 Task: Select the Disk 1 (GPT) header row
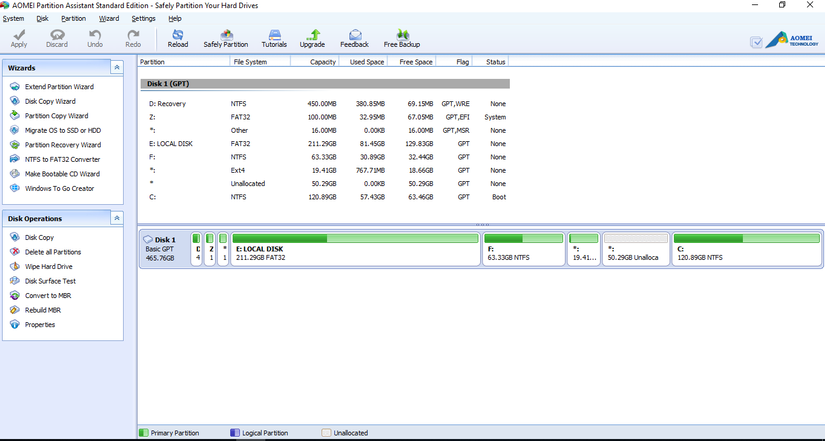(325, 84)
